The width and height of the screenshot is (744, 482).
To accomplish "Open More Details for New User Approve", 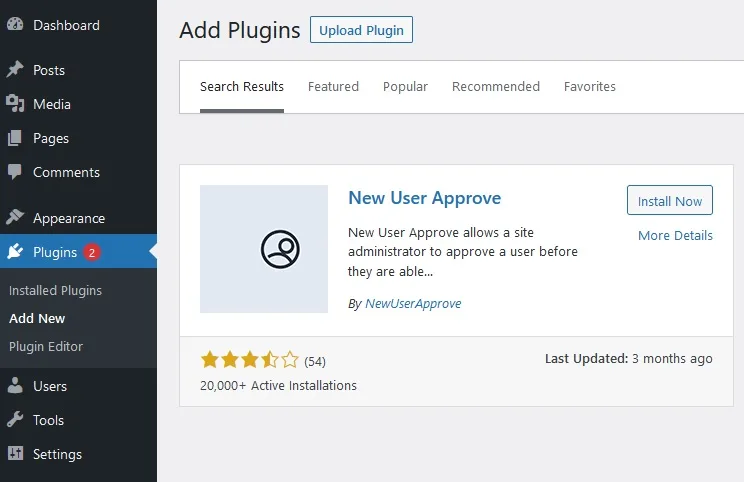I will tap(675, 235).
